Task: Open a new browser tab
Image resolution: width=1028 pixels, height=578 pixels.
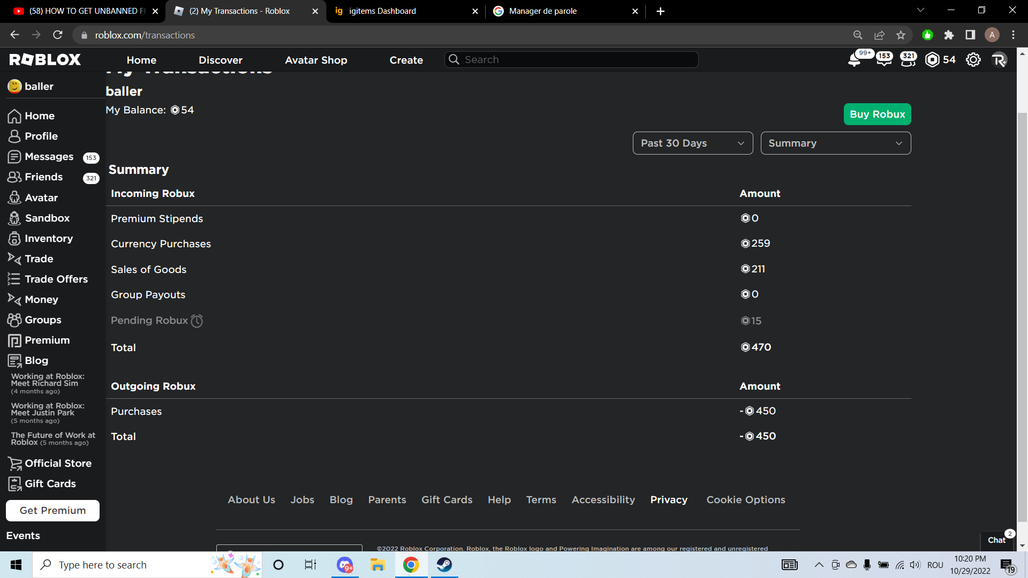Action: [x=660, y=11]
